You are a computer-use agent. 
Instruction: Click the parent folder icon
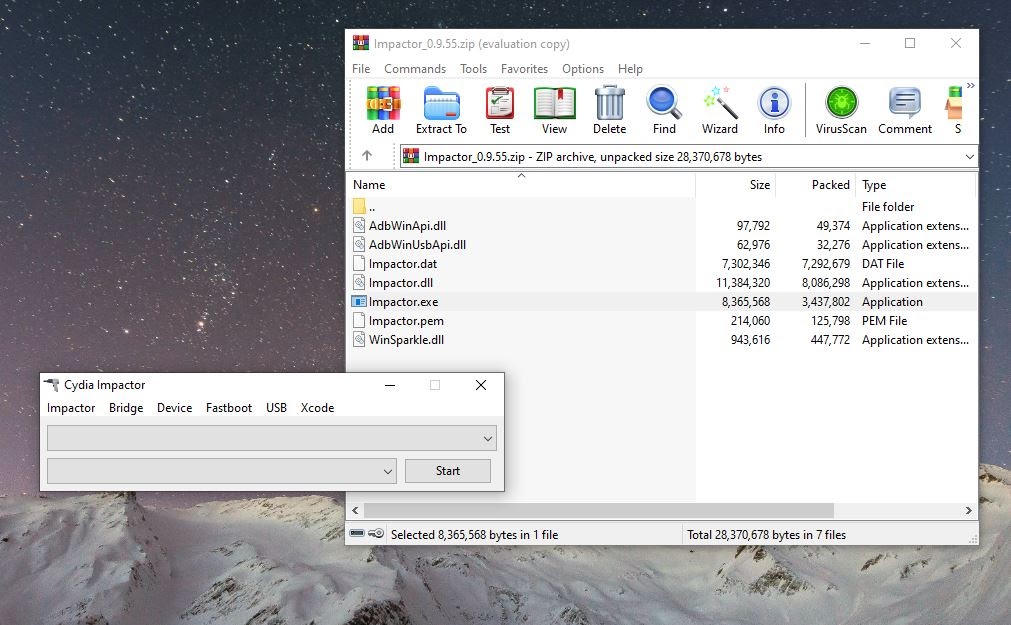(359, 206)
